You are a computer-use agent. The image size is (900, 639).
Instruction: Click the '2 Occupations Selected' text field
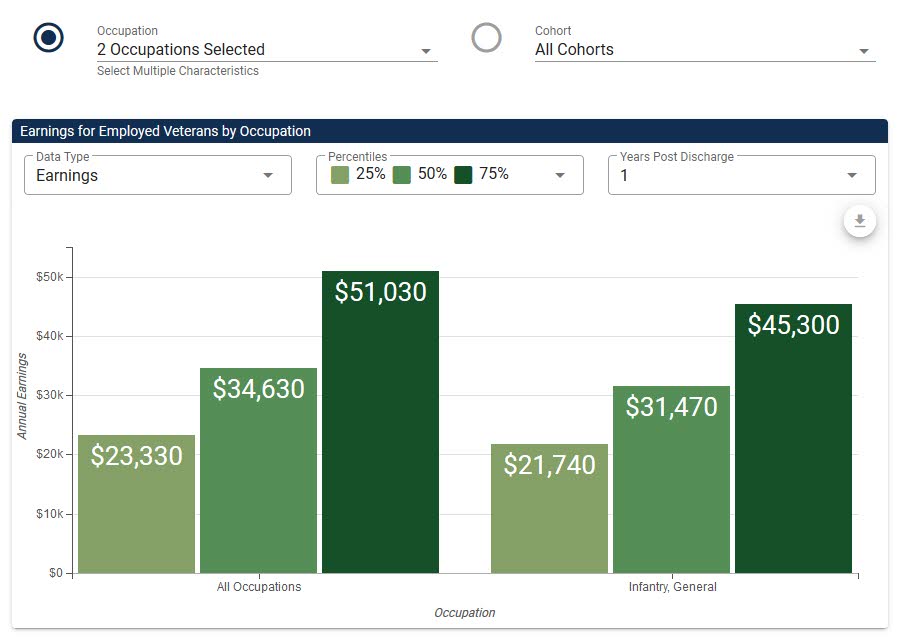[x=267, y=50]
